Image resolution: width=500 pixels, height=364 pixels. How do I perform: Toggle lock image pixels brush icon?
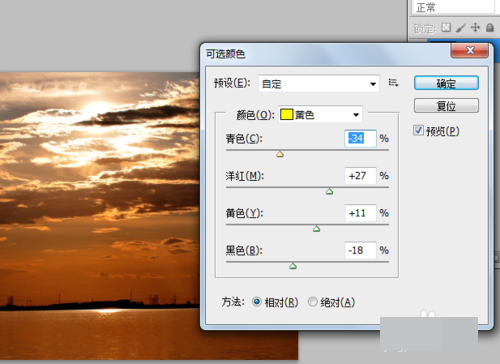[461, 27]
